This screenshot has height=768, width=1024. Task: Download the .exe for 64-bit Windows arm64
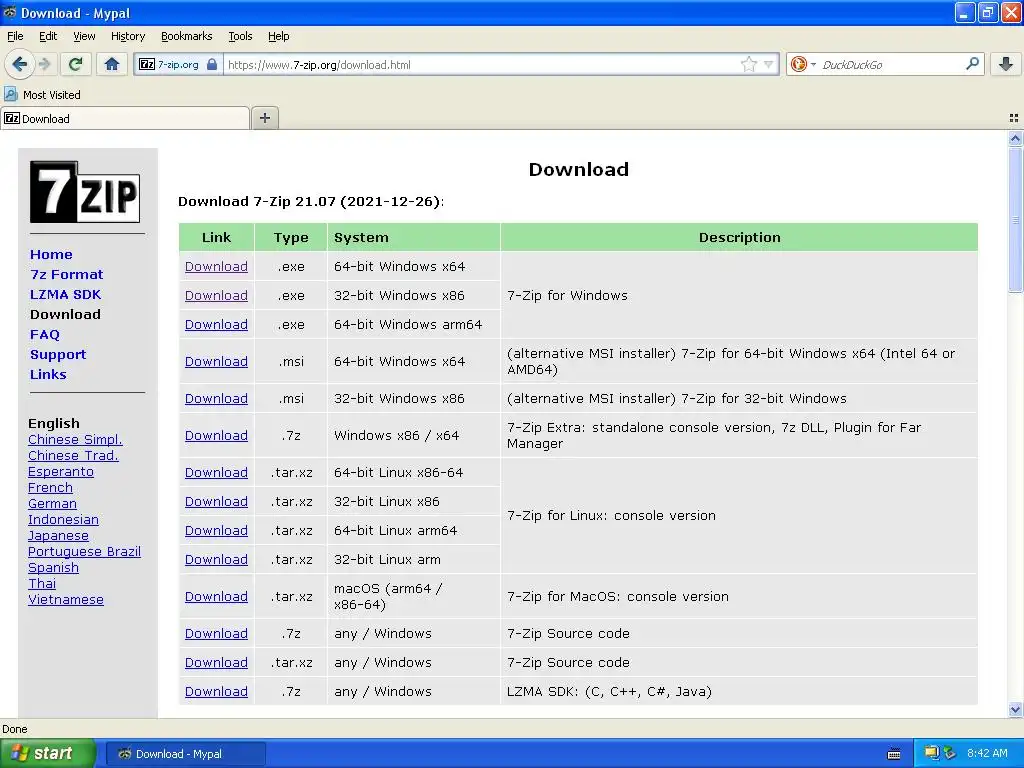216,325
